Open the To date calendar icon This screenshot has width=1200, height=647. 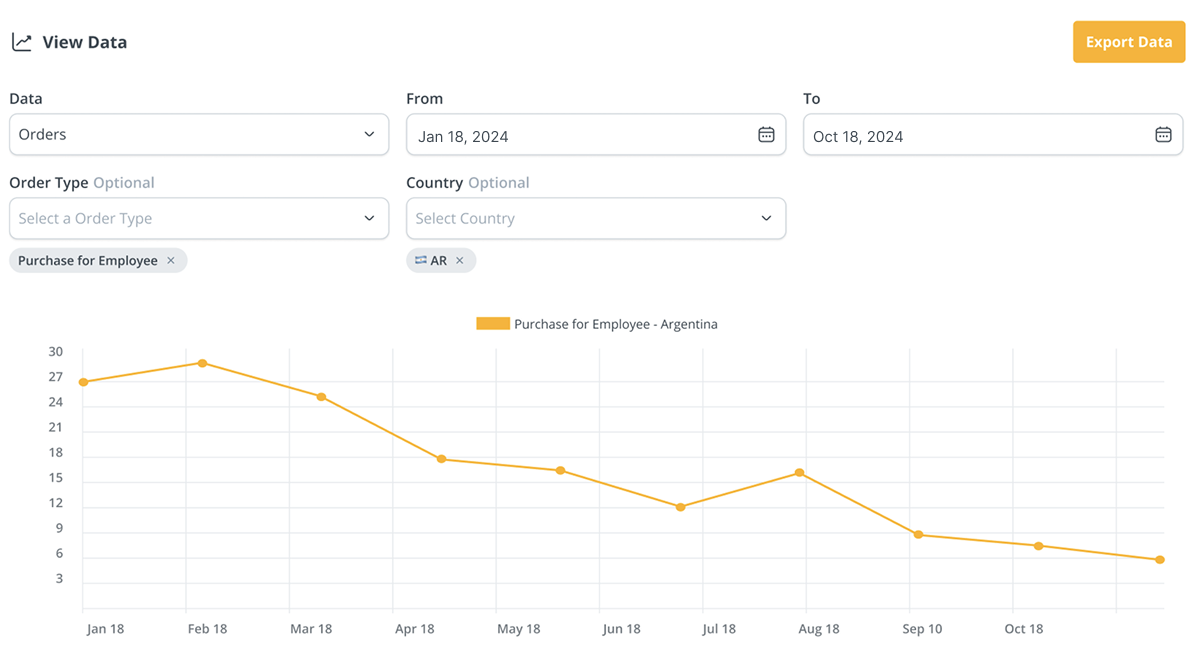(1163, 135)
